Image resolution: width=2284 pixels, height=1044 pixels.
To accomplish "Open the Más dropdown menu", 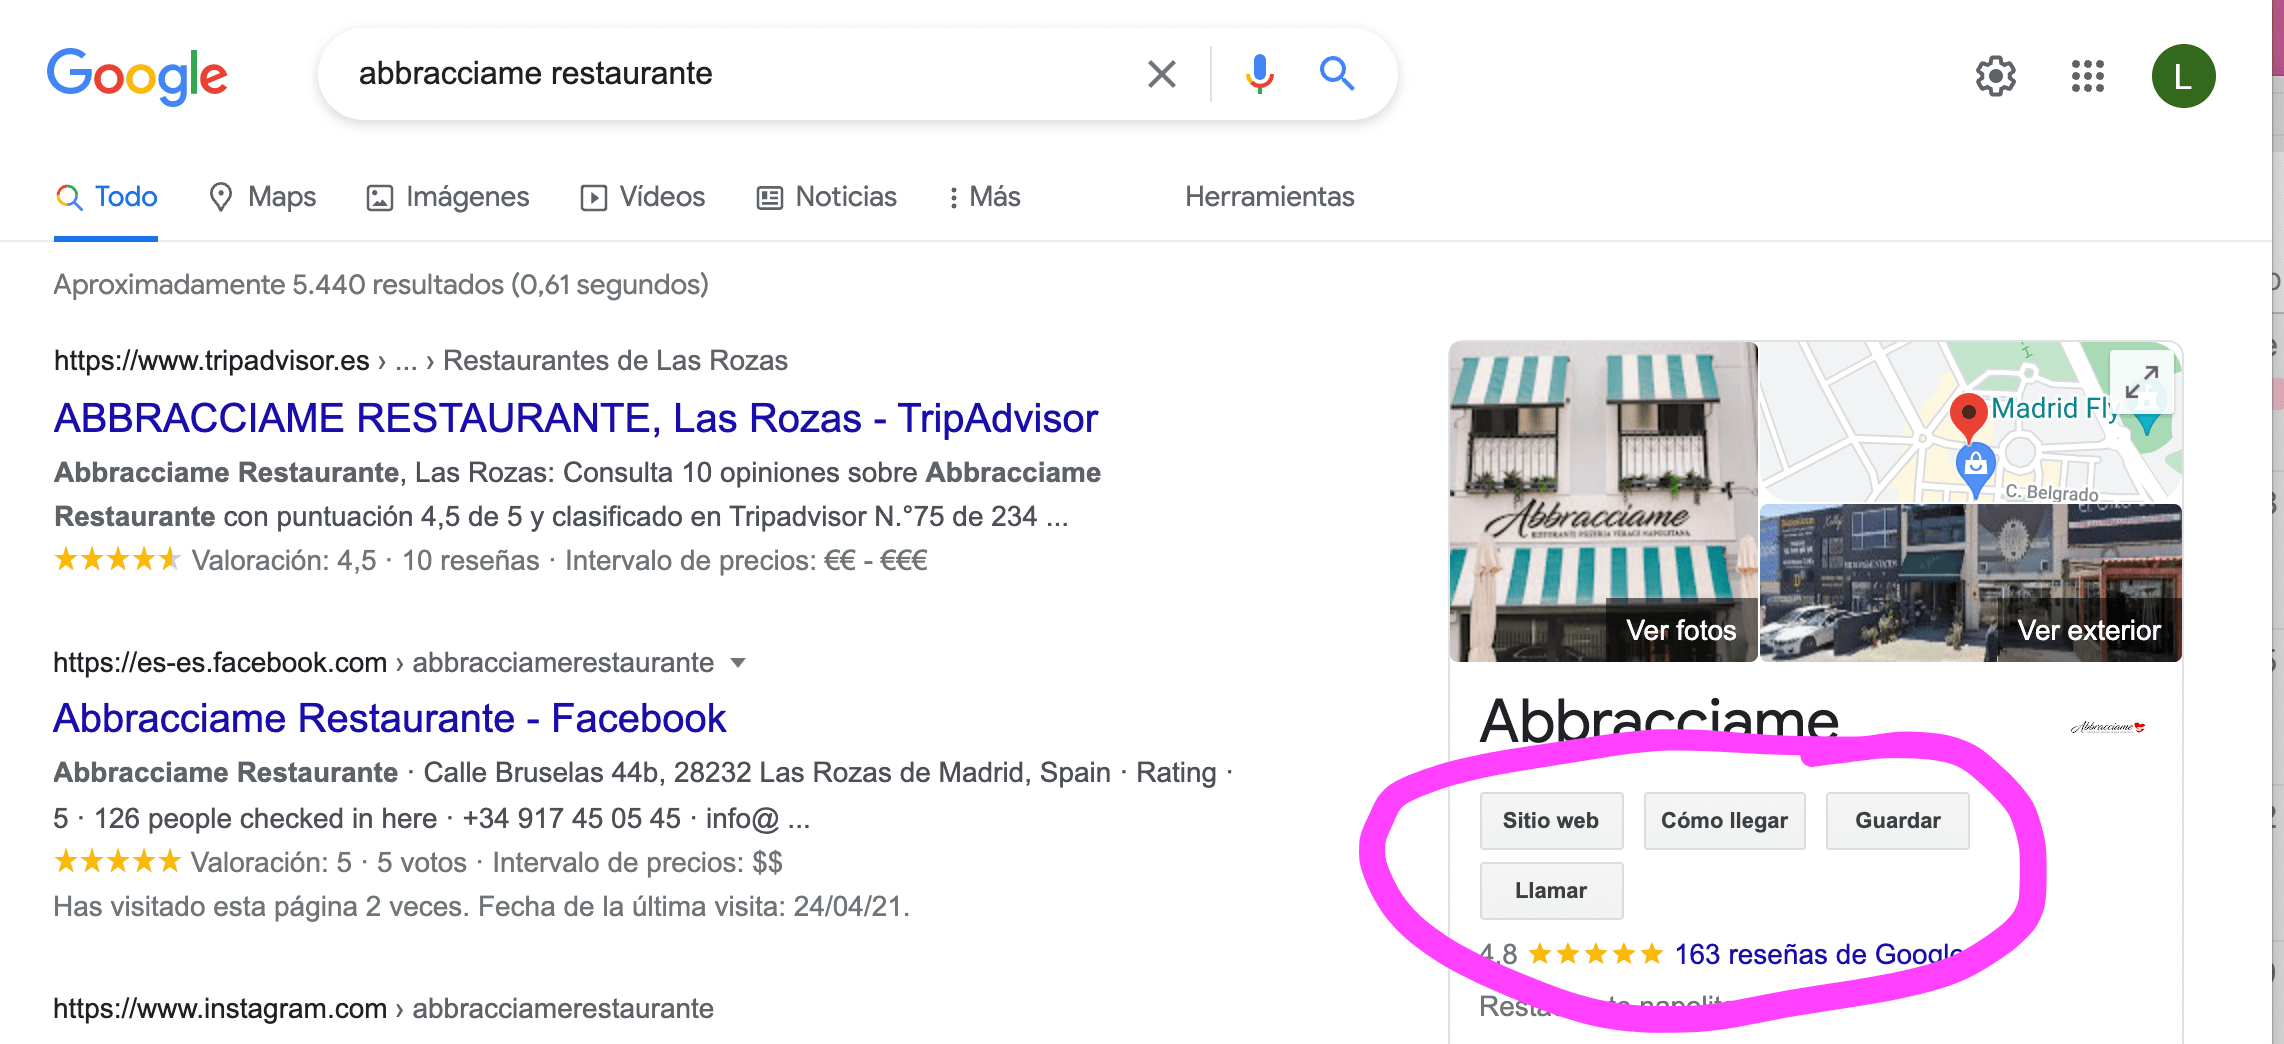I will tap(984, 197).
